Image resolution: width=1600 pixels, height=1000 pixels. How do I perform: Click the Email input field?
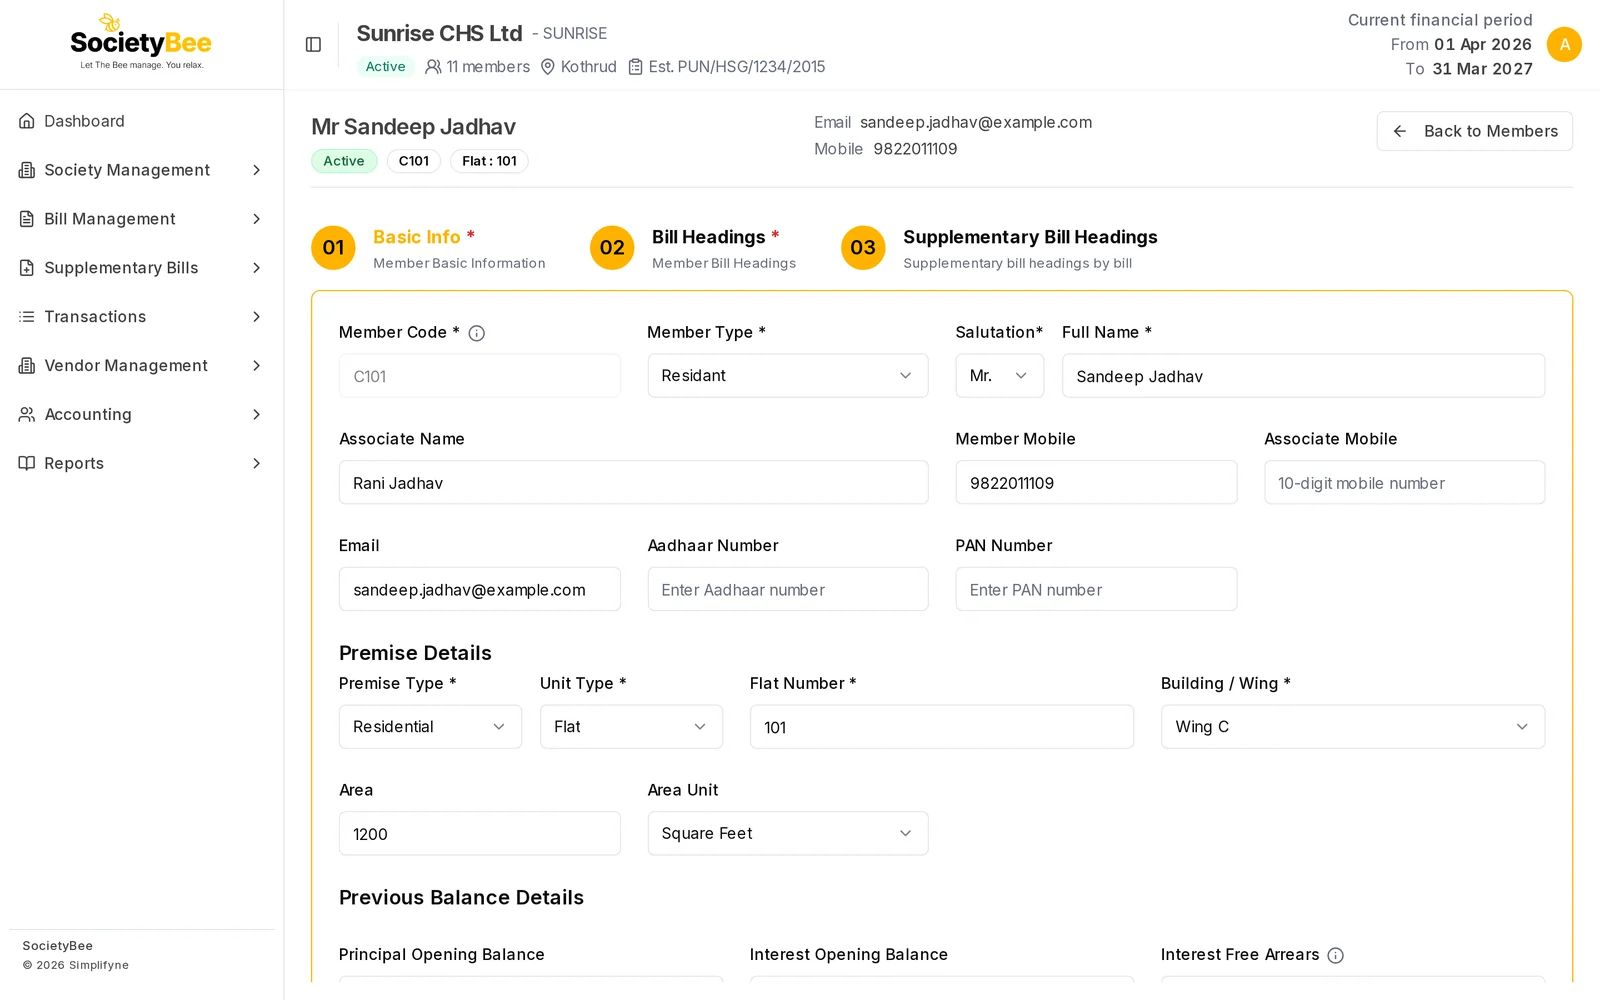480,590
